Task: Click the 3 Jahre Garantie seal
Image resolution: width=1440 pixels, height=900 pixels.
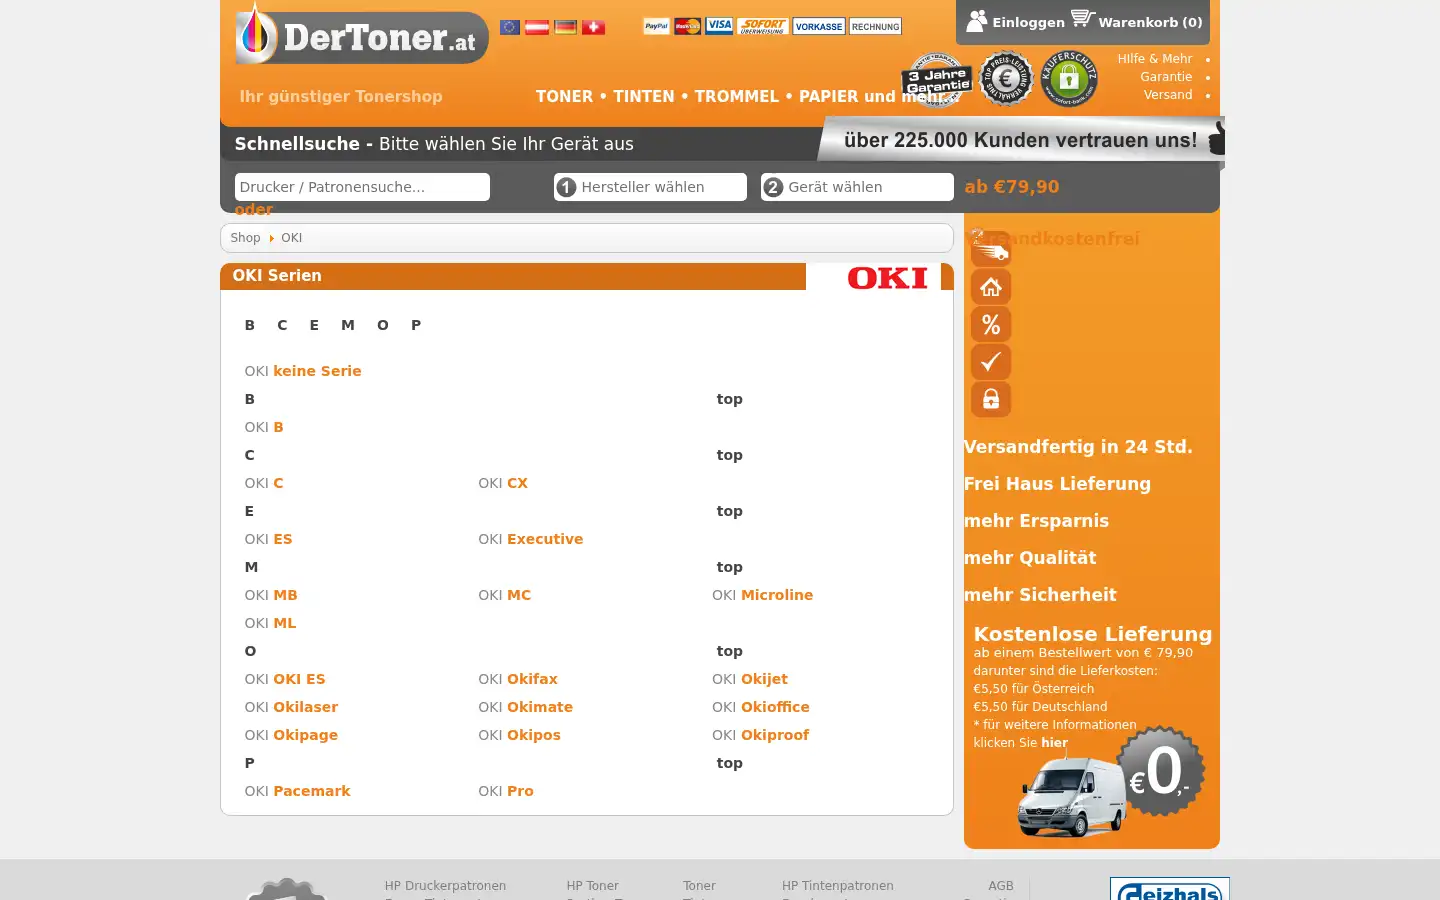Action: pyautogui.click(x=936, y=80)
